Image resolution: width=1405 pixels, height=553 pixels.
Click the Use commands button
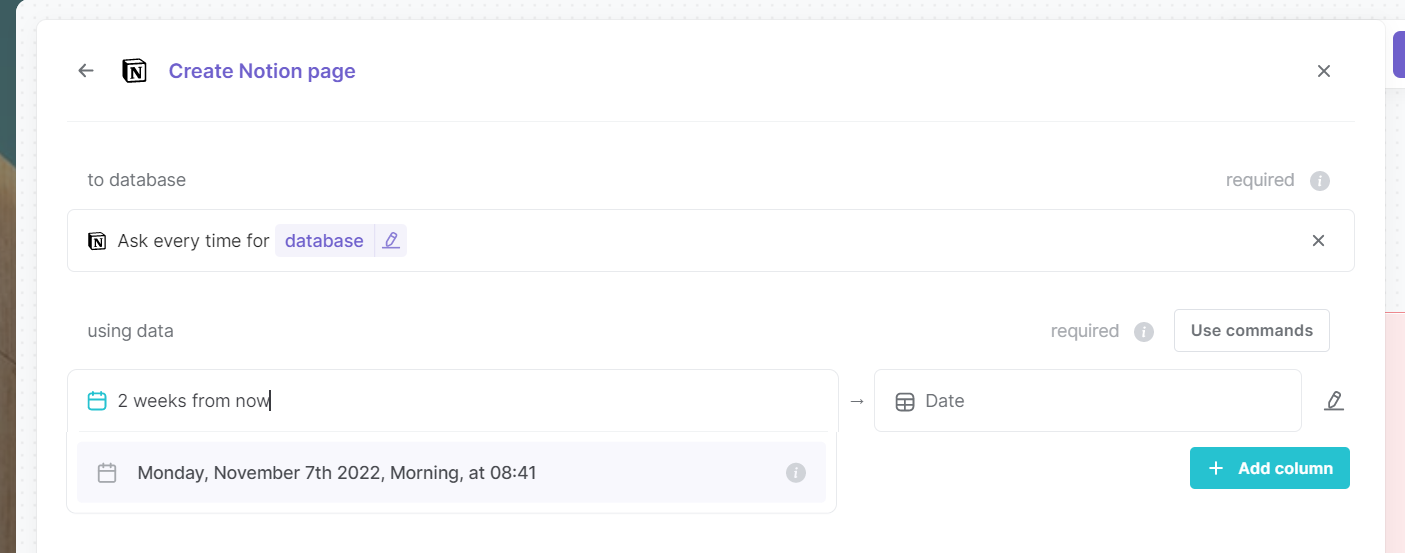point(1252,331)
